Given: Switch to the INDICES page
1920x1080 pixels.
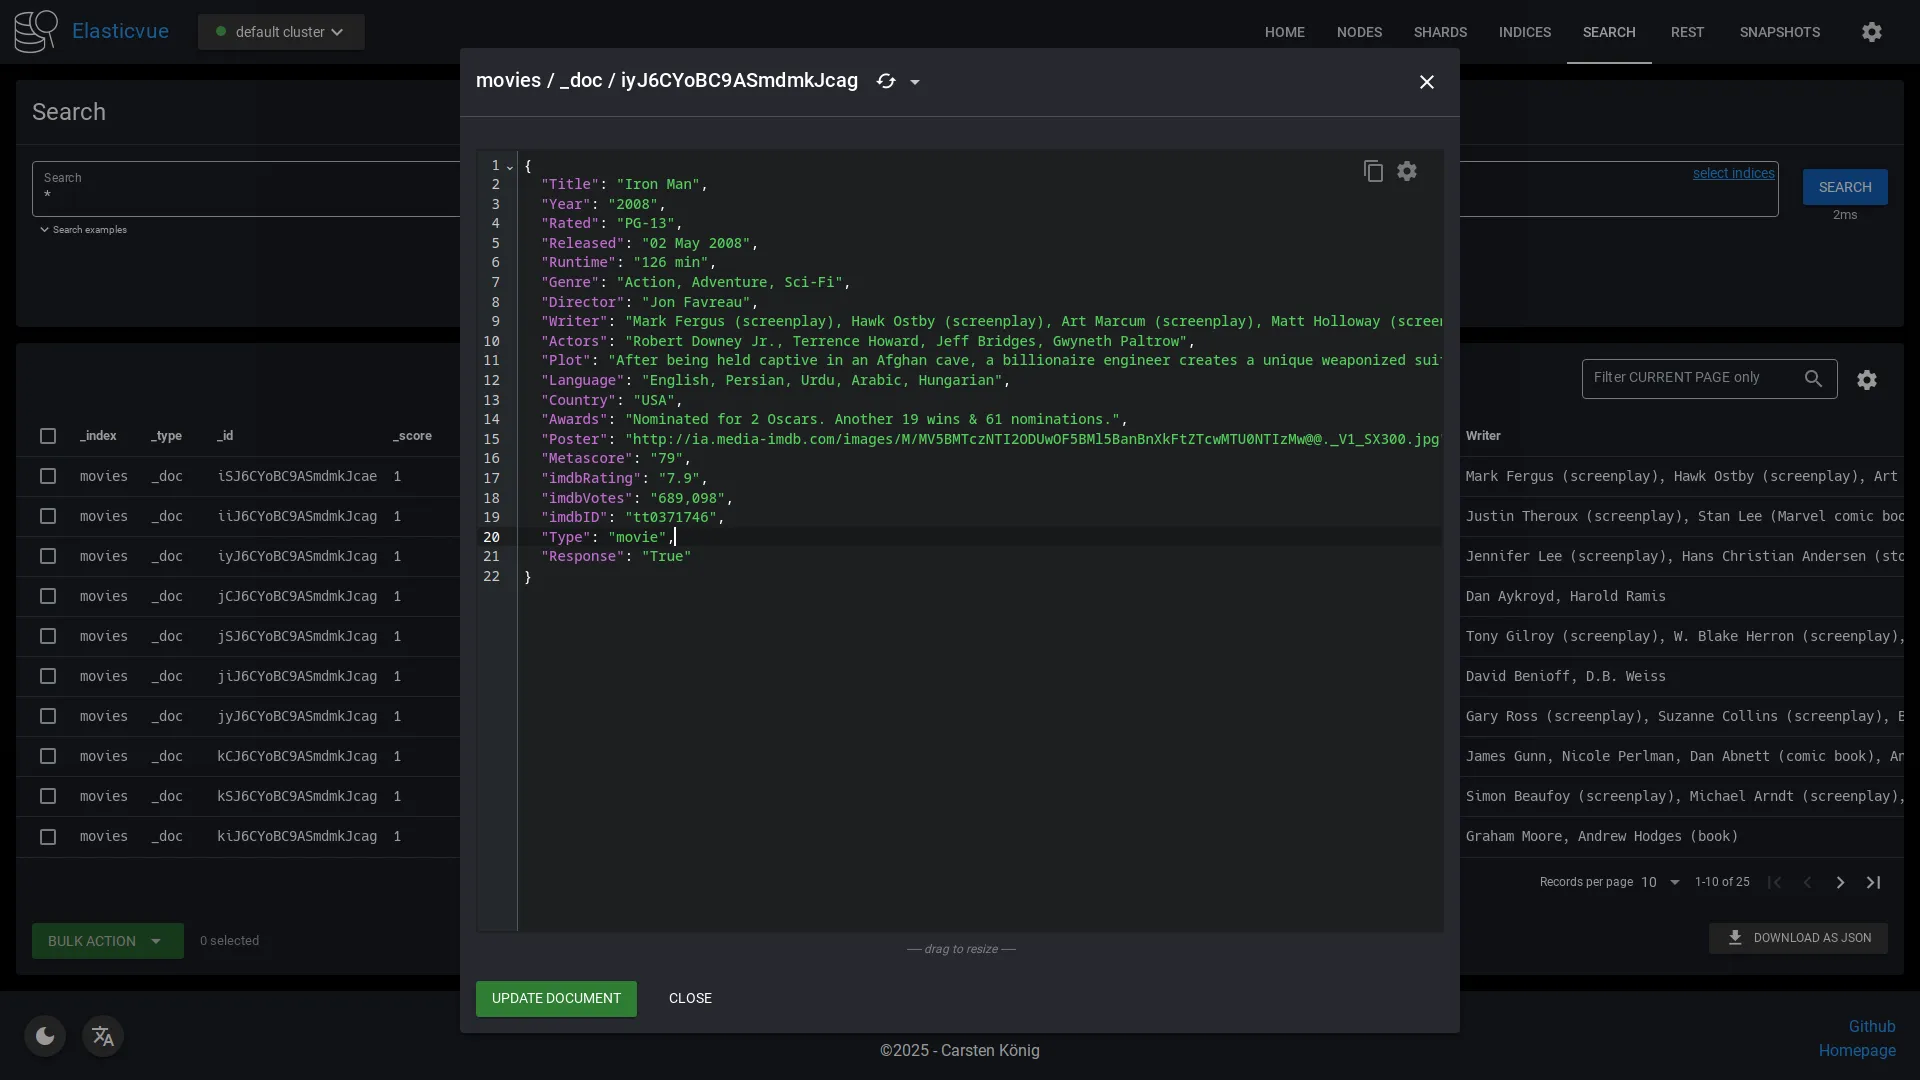Looking at the screenshot, I should 1525,31.
